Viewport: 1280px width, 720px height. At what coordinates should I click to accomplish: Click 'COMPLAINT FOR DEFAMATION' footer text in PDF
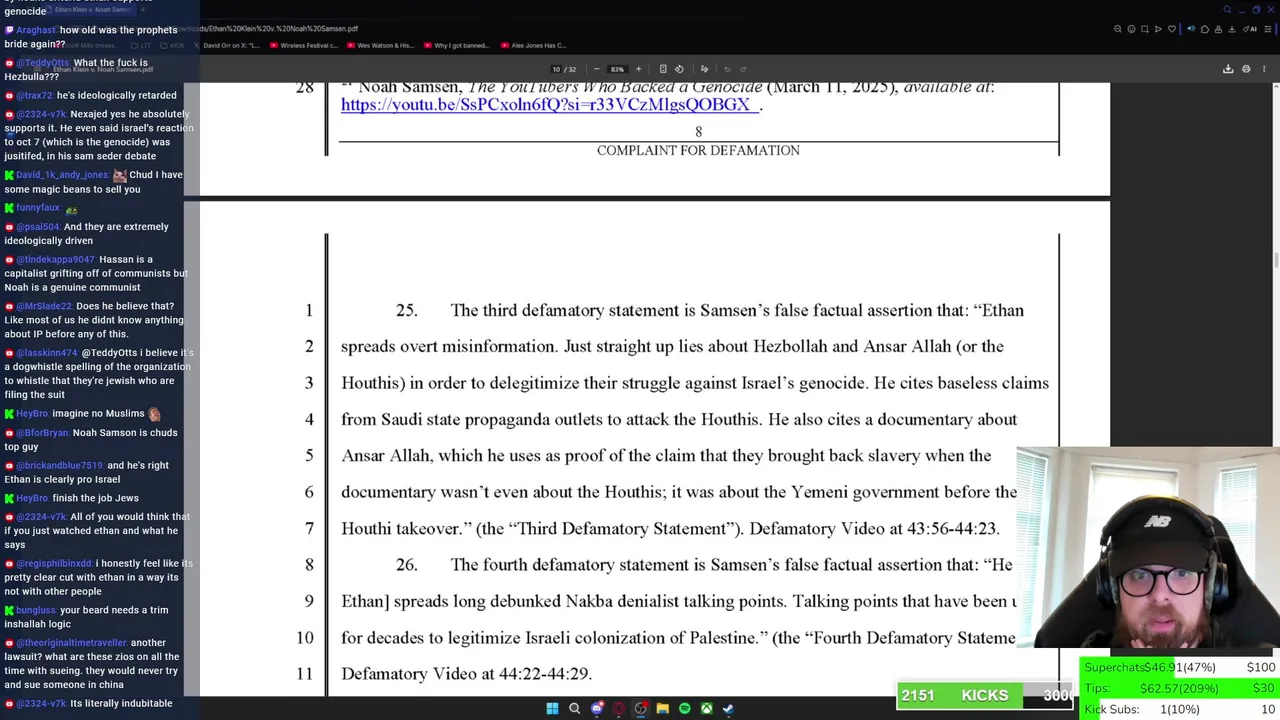(698, 151)
